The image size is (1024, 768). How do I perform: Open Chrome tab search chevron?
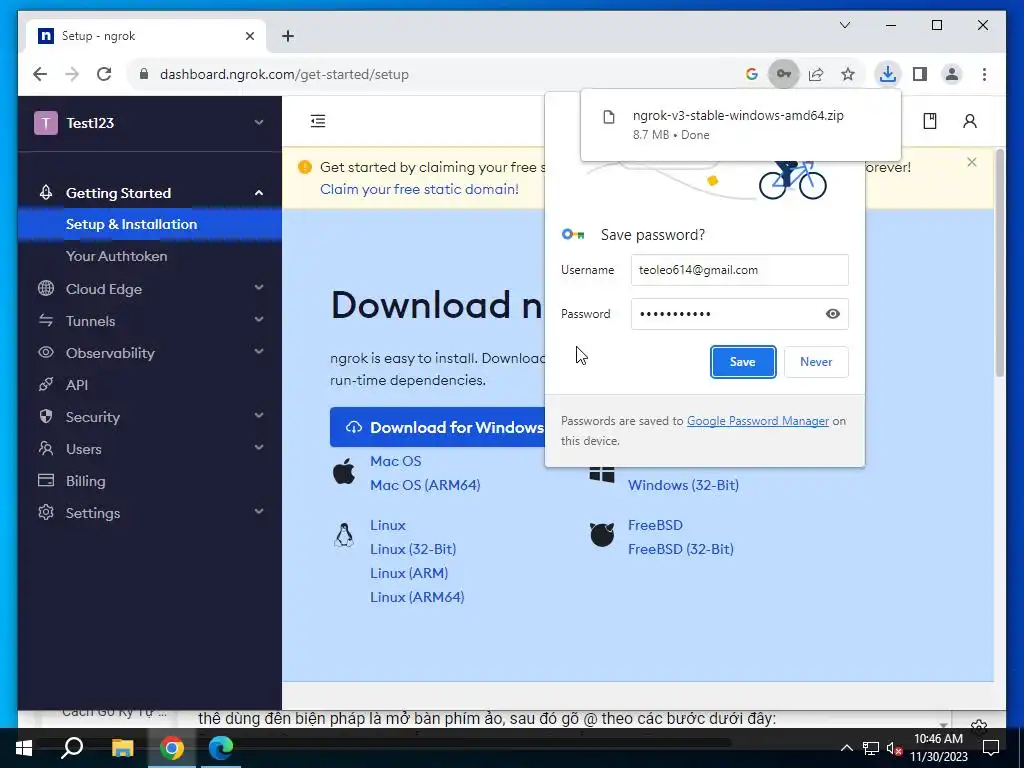click(x=844, y=25)
